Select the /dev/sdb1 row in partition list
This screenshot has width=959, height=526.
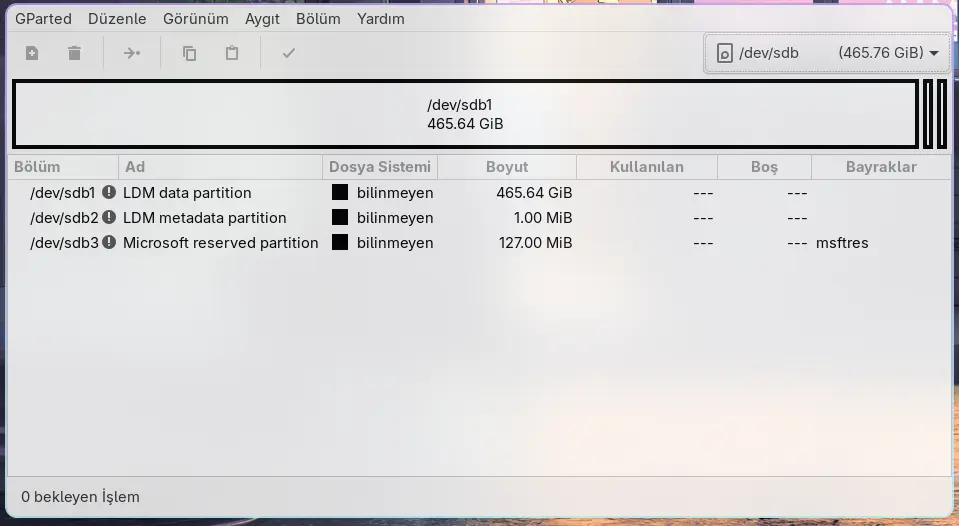click(480, 193)
